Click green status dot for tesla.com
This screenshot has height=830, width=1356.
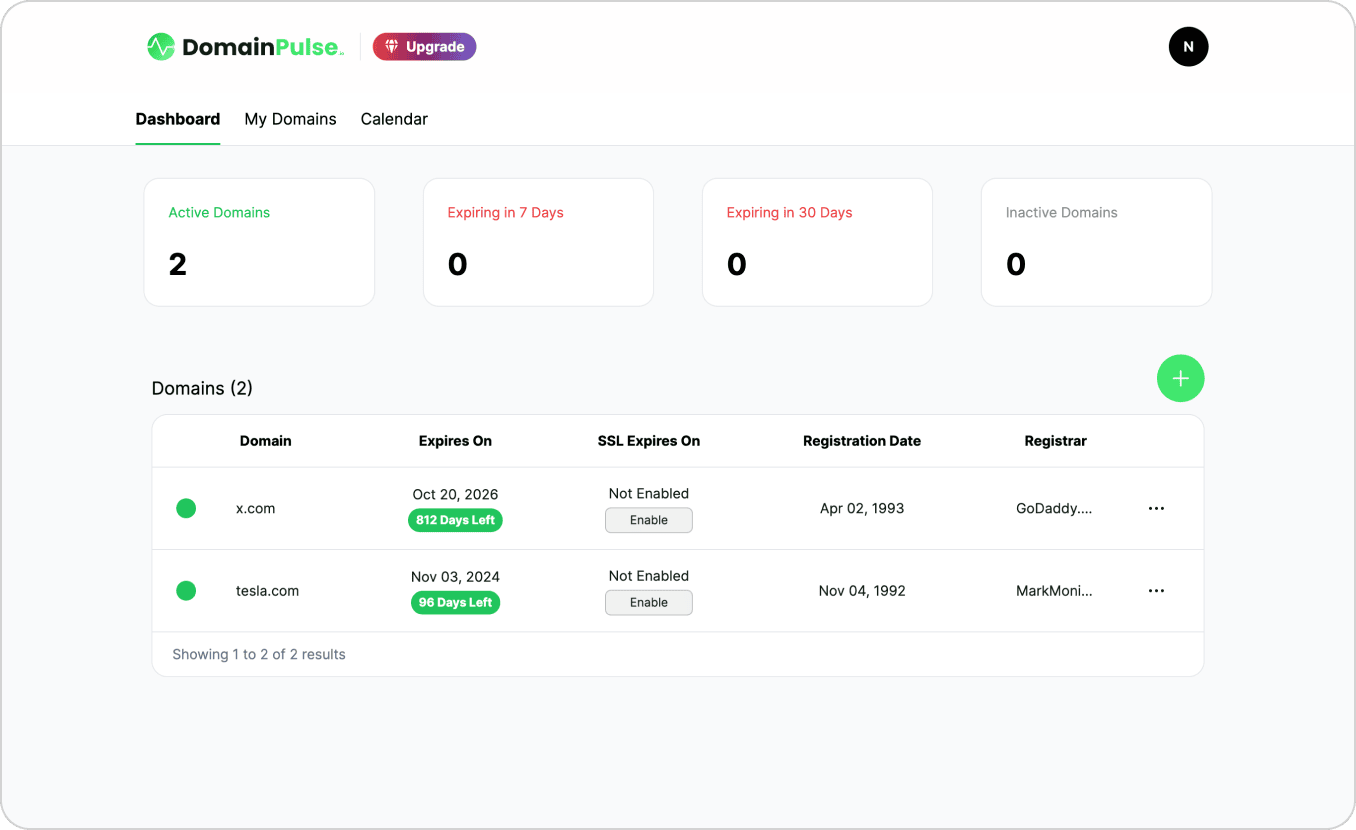(186, 591)
